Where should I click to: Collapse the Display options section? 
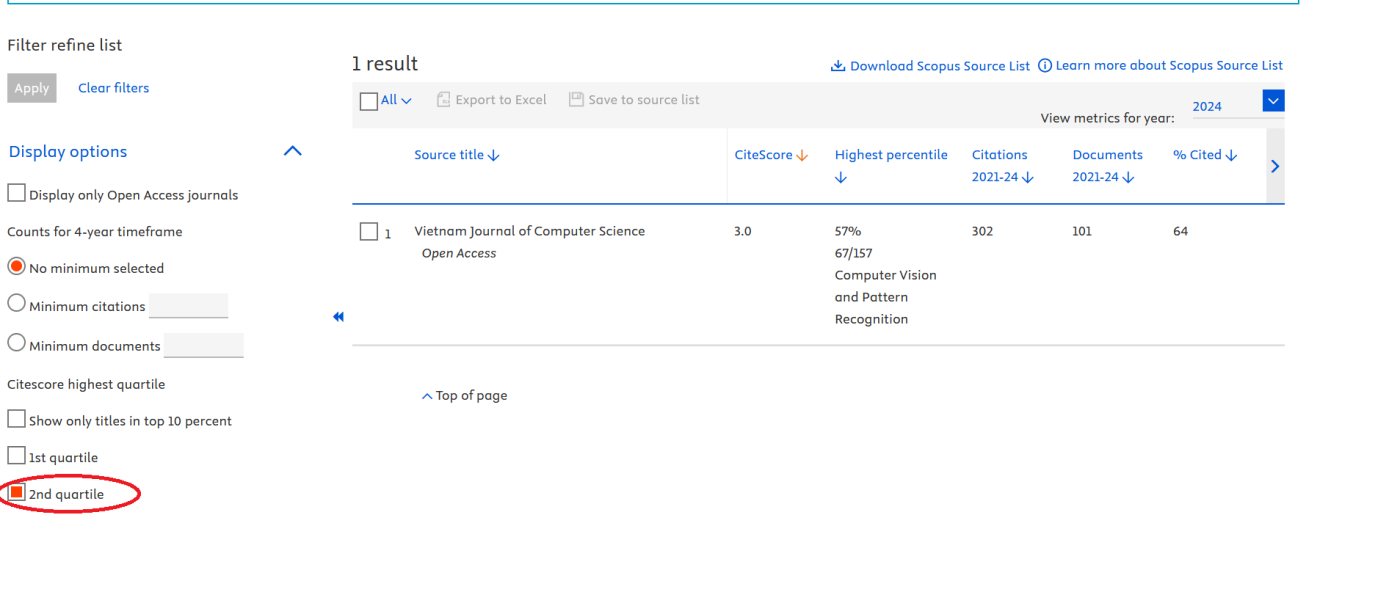292,151
